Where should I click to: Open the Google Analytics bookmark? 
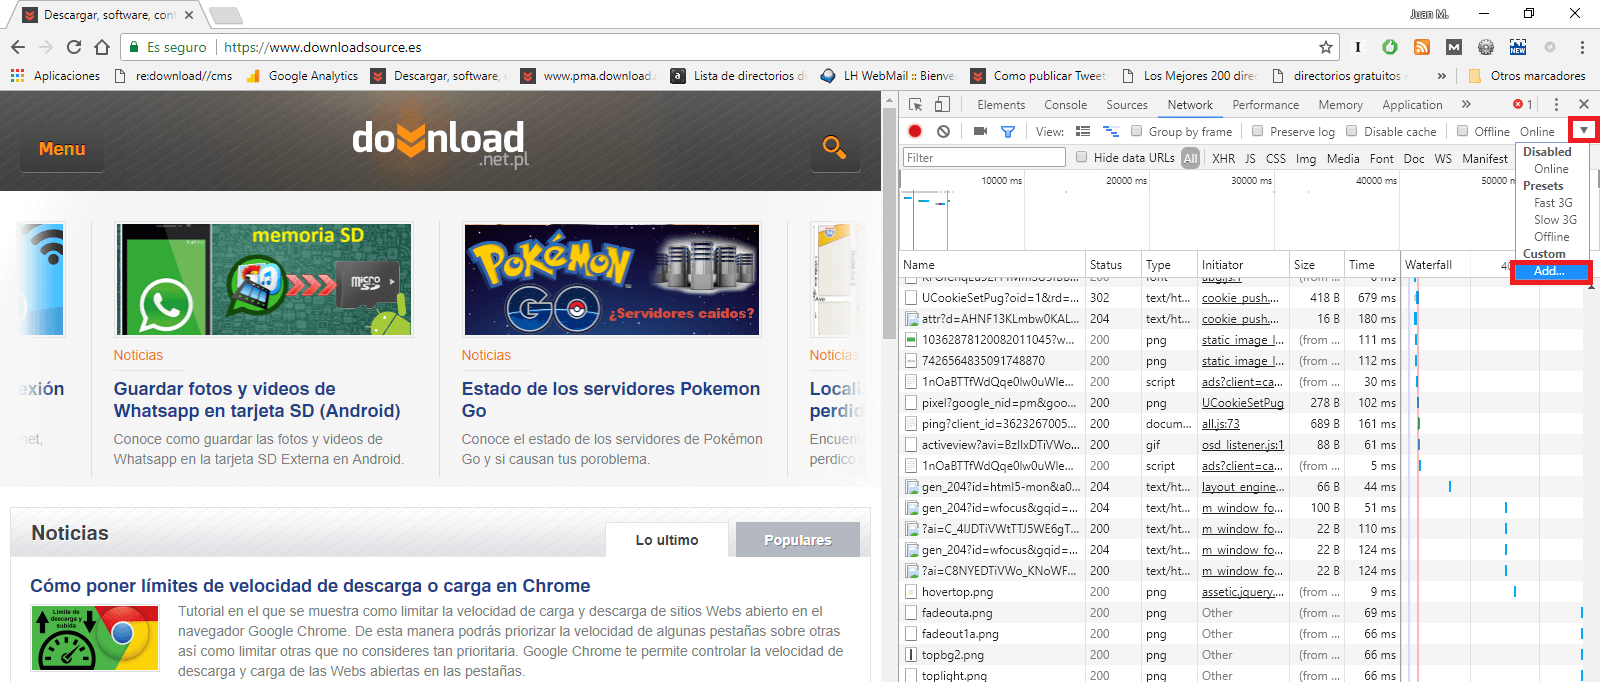tap(302, 75)
